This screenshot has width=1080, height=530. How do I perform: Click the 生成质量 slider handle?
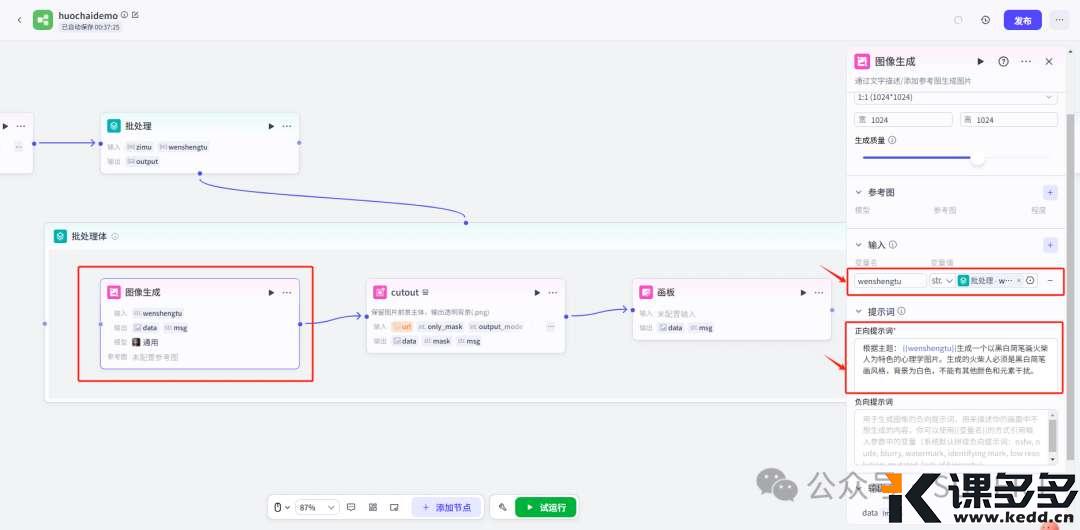(977, 158)
